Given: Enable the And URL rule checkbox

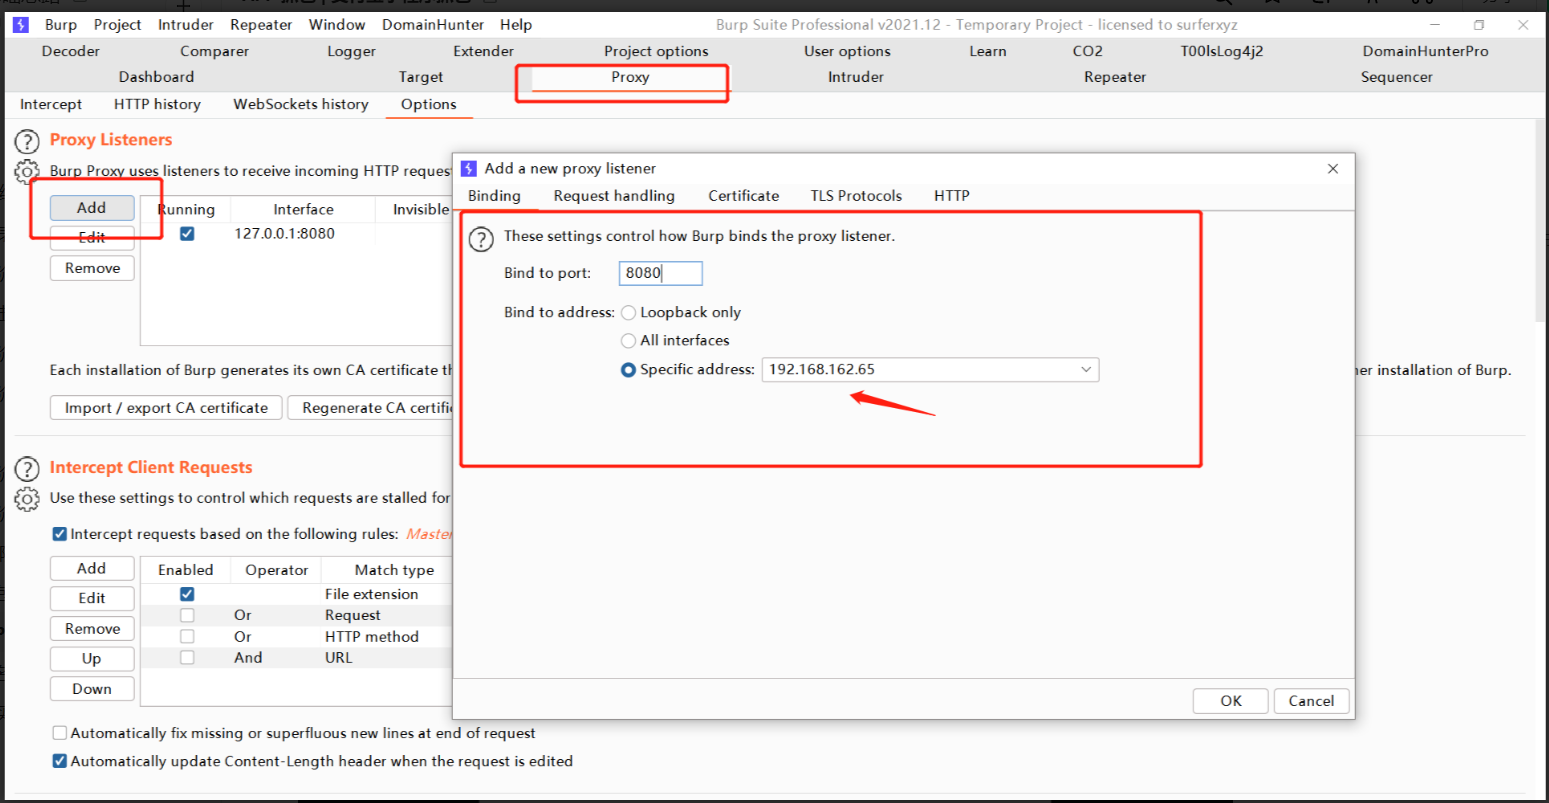Looking at the screenshot, I should pyautogui.click(x=187, y=657).
